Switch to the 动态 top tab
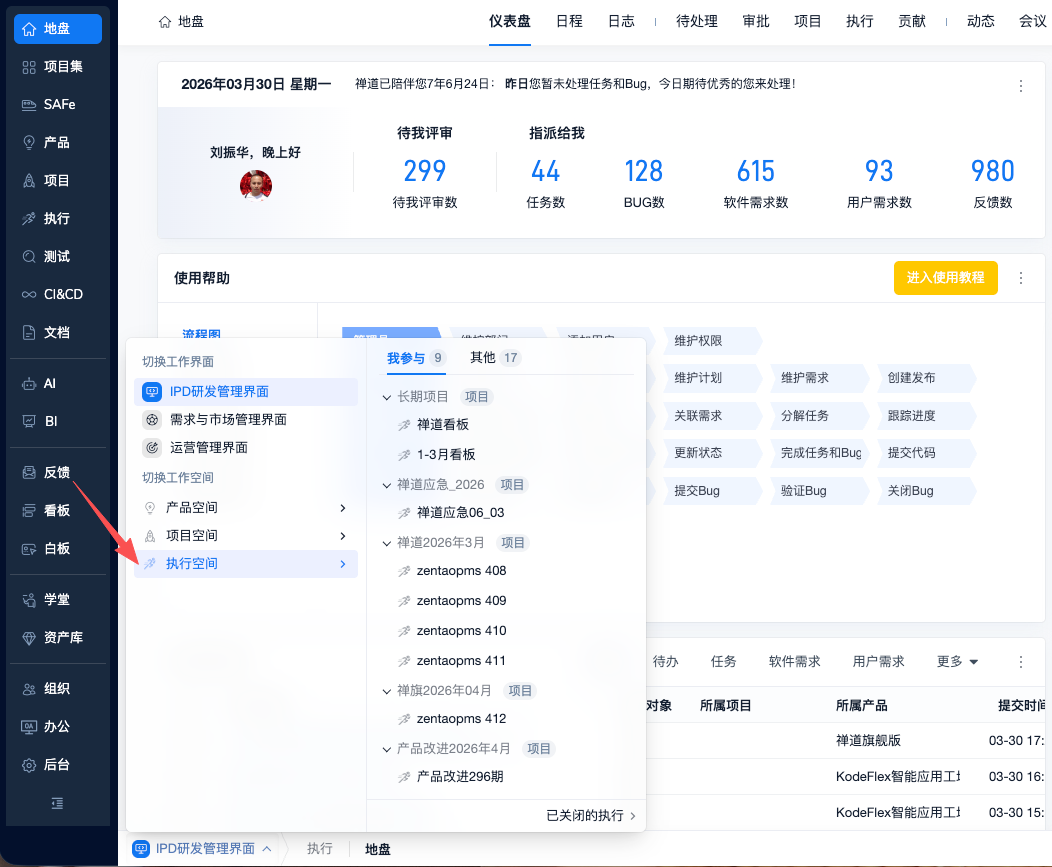Screen dimensions: 1052x867 point(980,21)
